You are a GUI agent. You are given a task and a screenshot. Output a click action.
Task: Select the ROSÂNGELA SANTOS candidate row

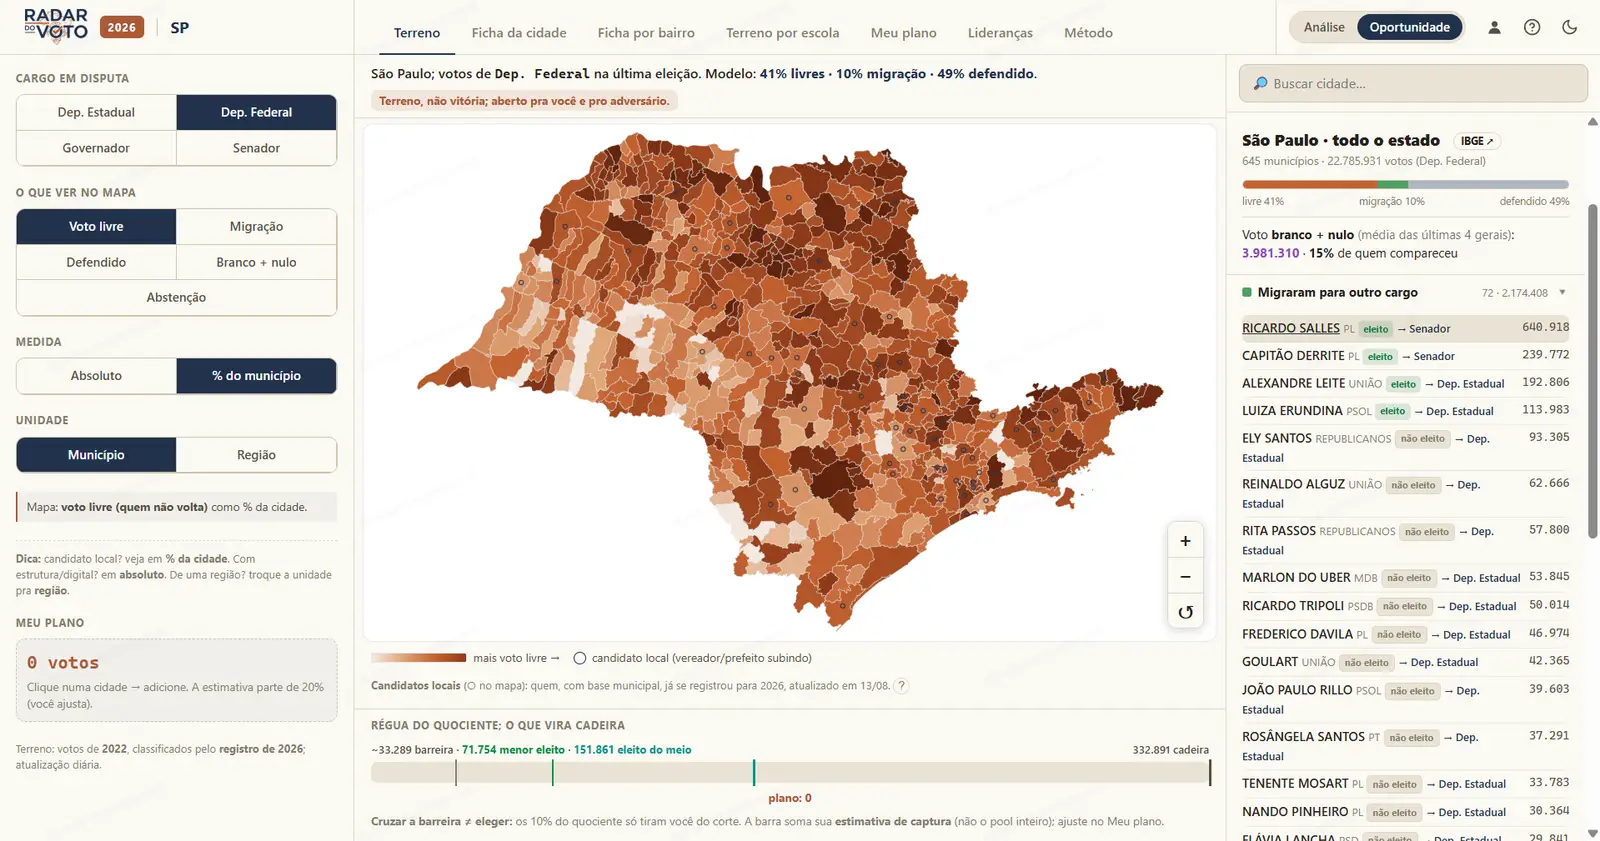[1405, 746]
